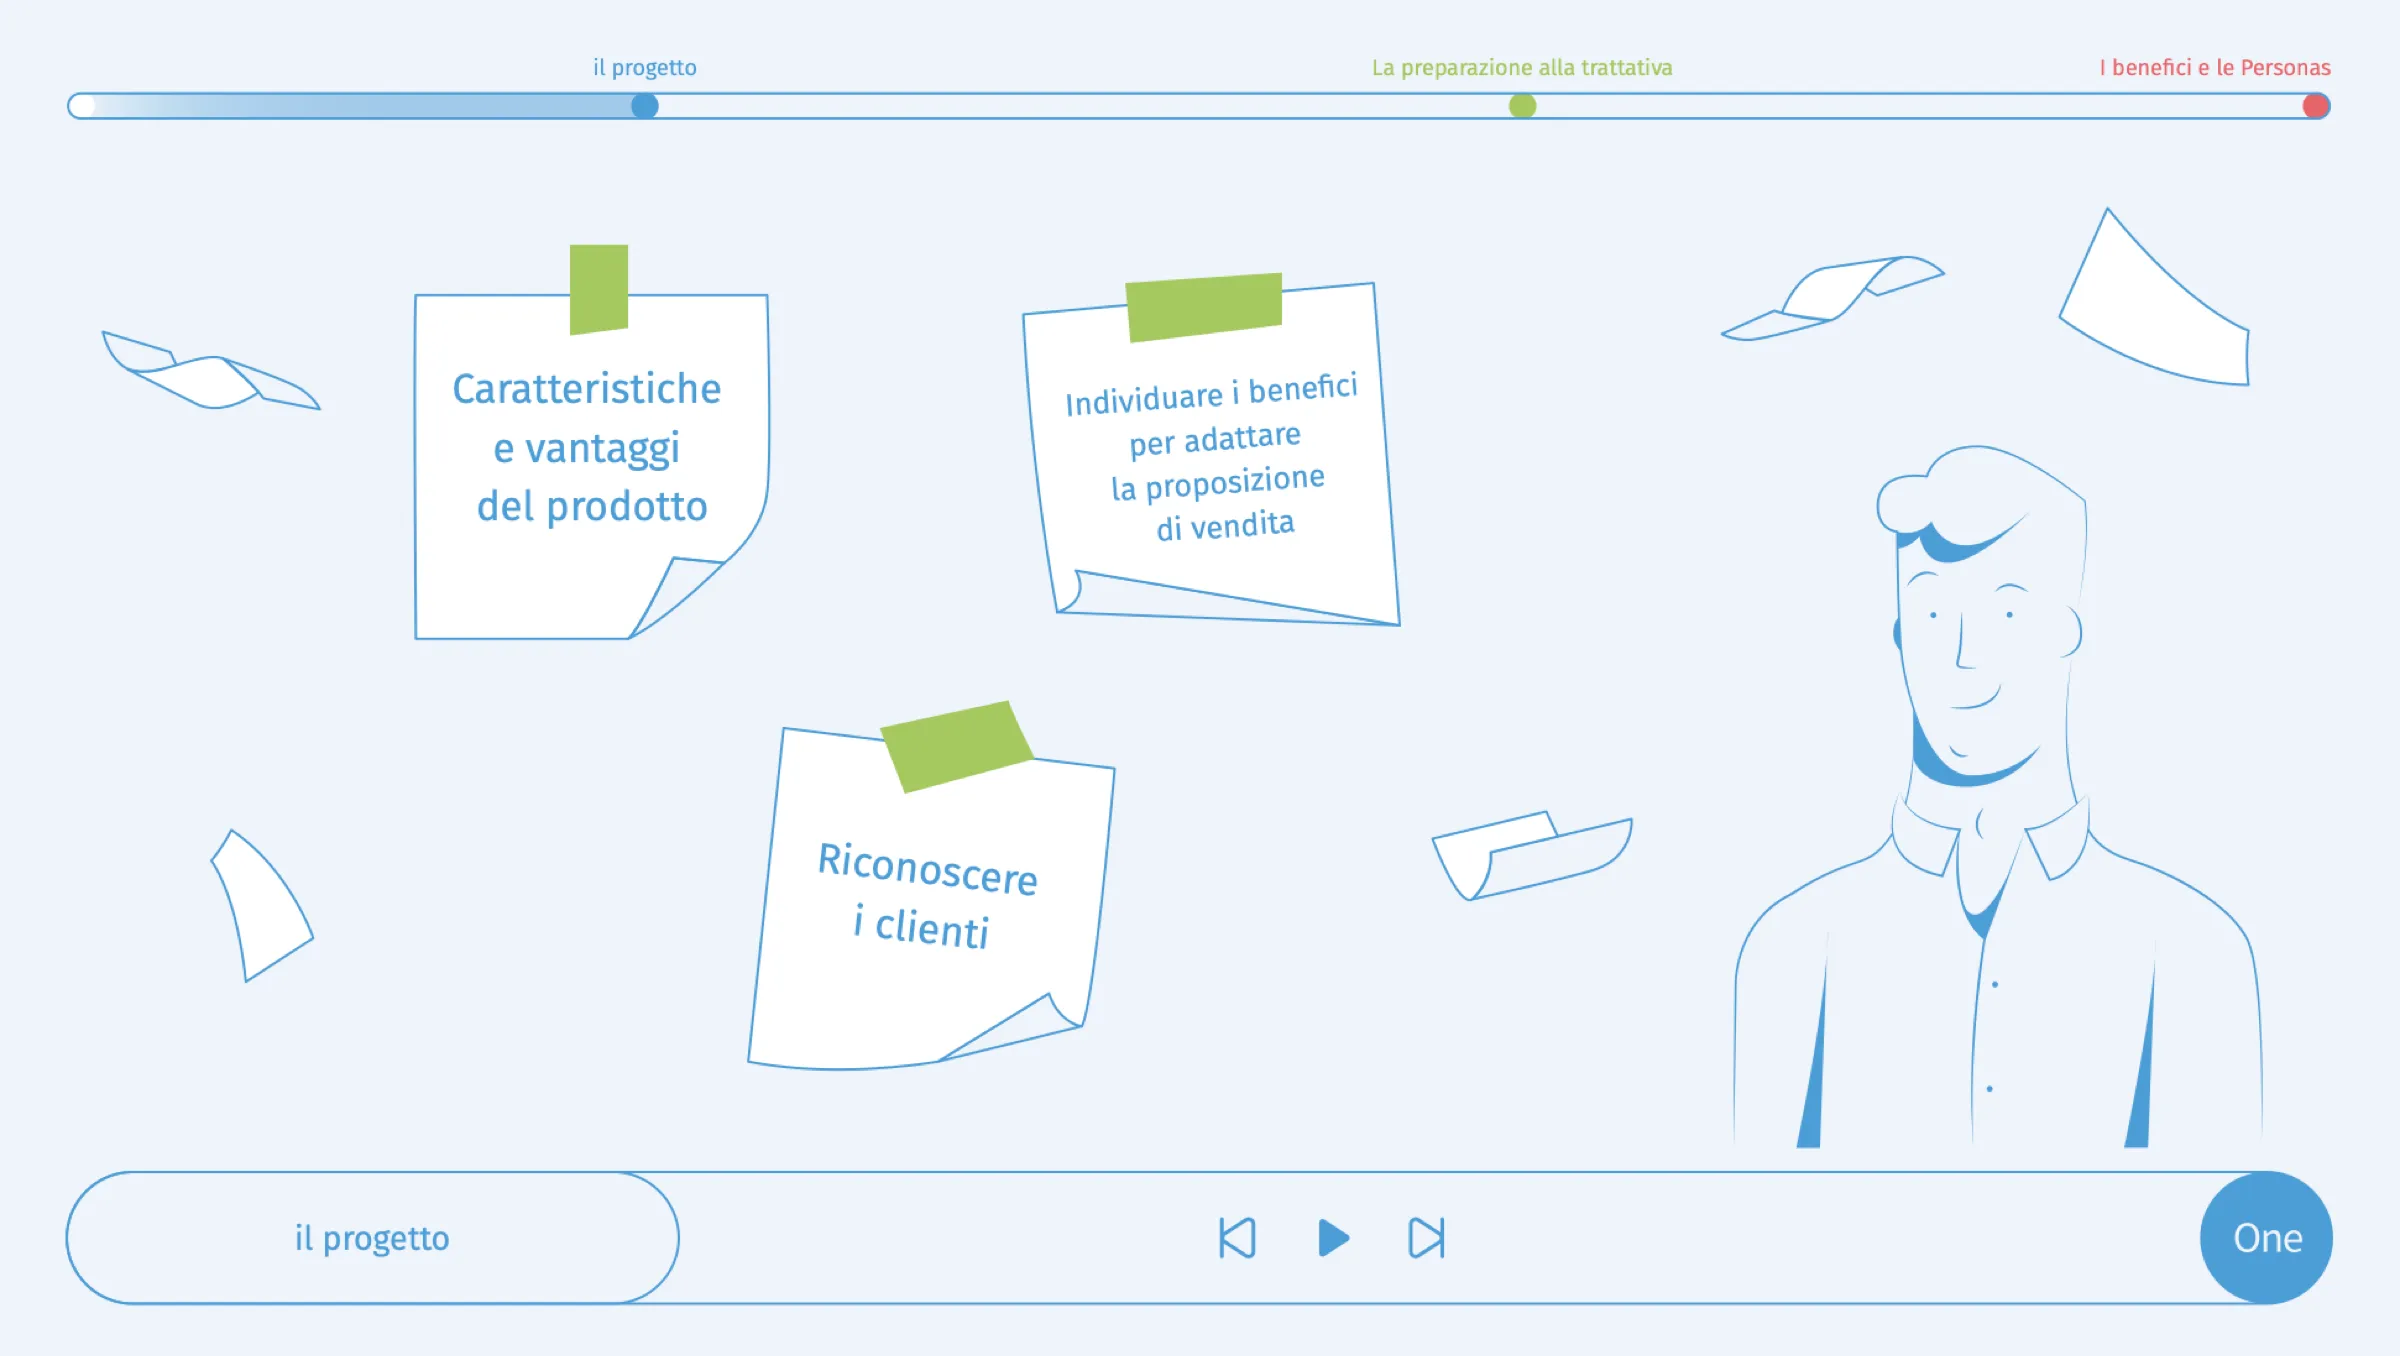Open 'La preparazione alla trattativa' label
Image resolution: width=2400 pixels, height=1356 pixels.
pyautogui.click(x=1522, y=67)
